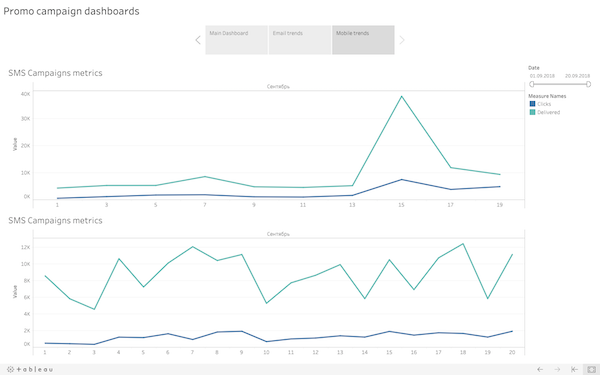Click the Date slider's start handle

[532, 84]
